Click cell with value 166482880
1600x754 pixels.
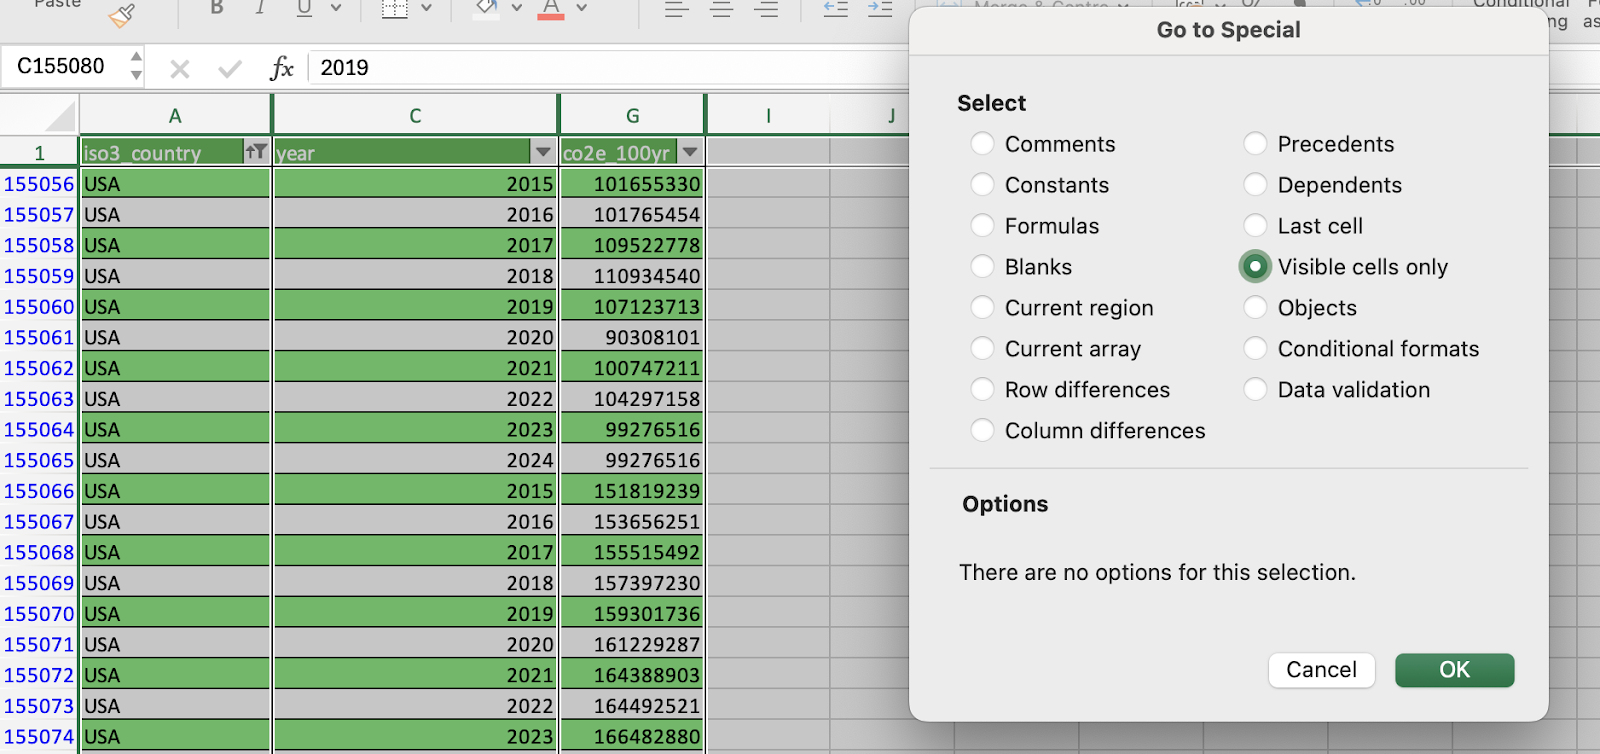tap(632, 737)
